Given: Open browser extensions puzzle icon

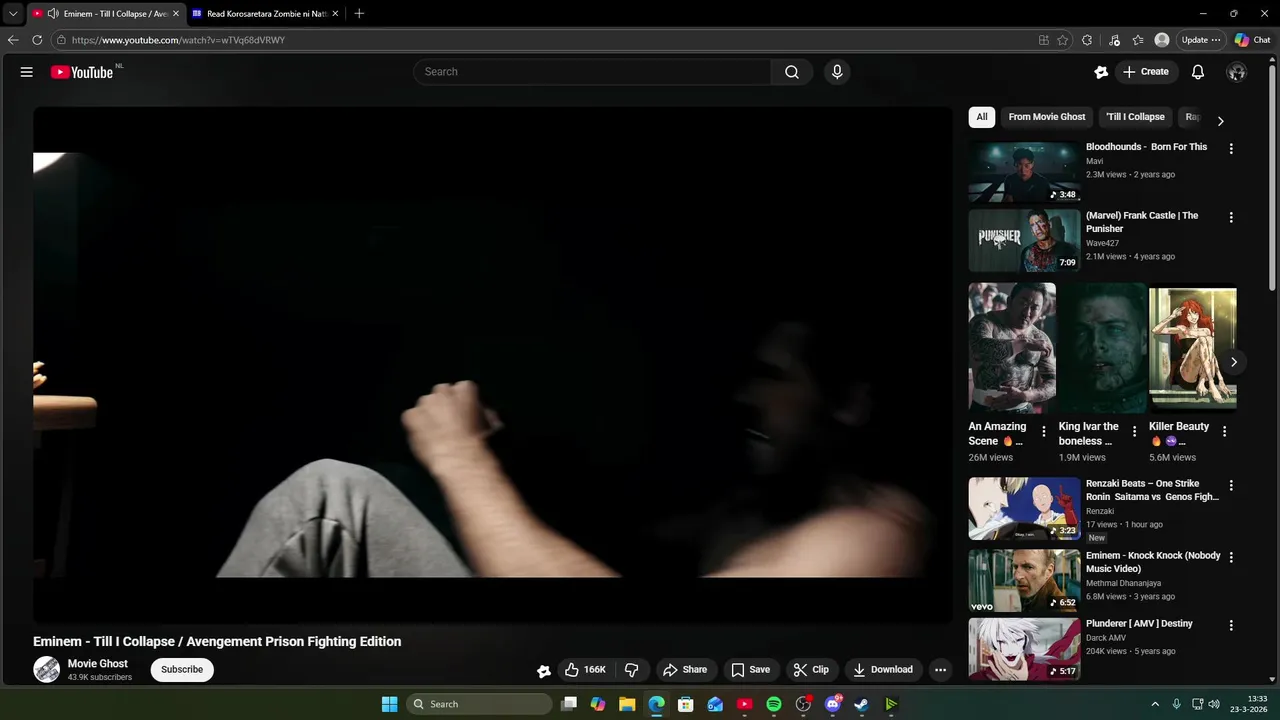Looking at the screenshot, I should pyautogui.click(x=1088, y=40).
